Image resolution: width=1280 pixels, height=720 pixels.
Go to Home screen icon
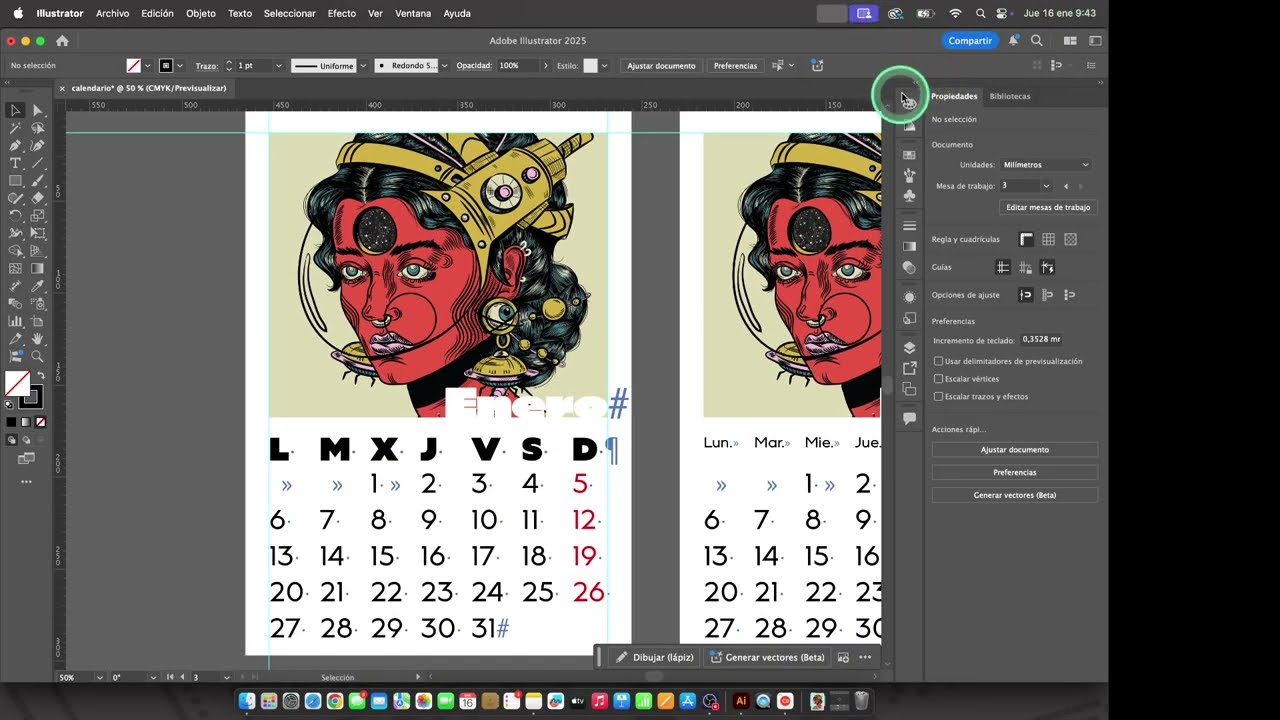pyautogui.click(x=62, y=41)
